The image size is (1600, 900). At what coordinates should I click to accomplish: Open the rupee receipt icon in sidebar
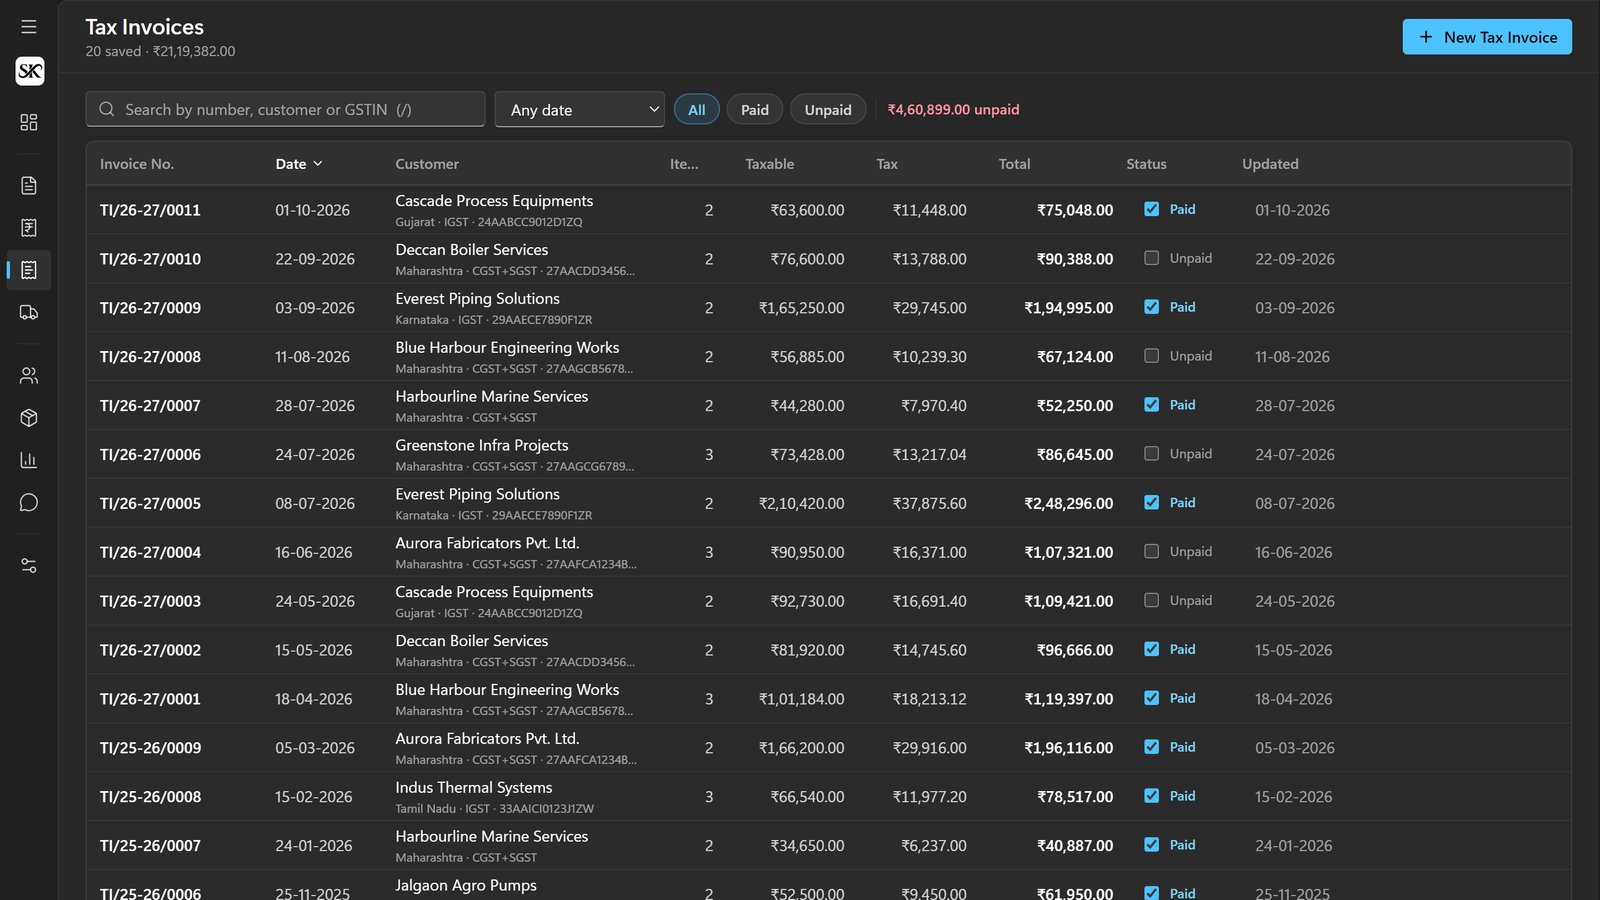pos(29,228)
